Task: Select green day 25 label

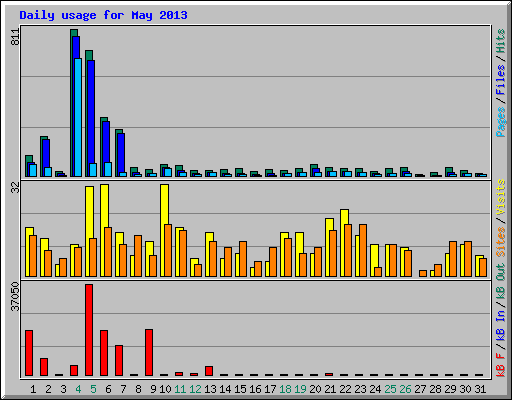Action: [390, 389]
